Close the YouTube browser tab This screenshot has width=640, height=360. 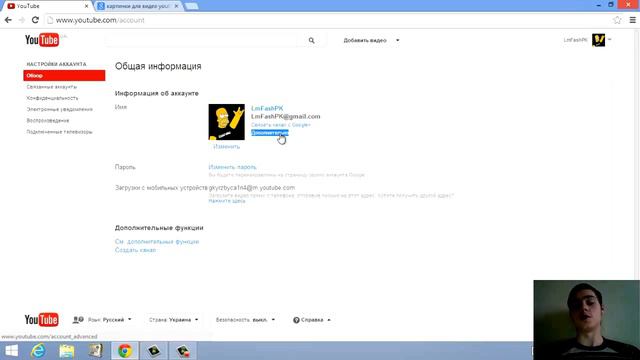point(86,6)
